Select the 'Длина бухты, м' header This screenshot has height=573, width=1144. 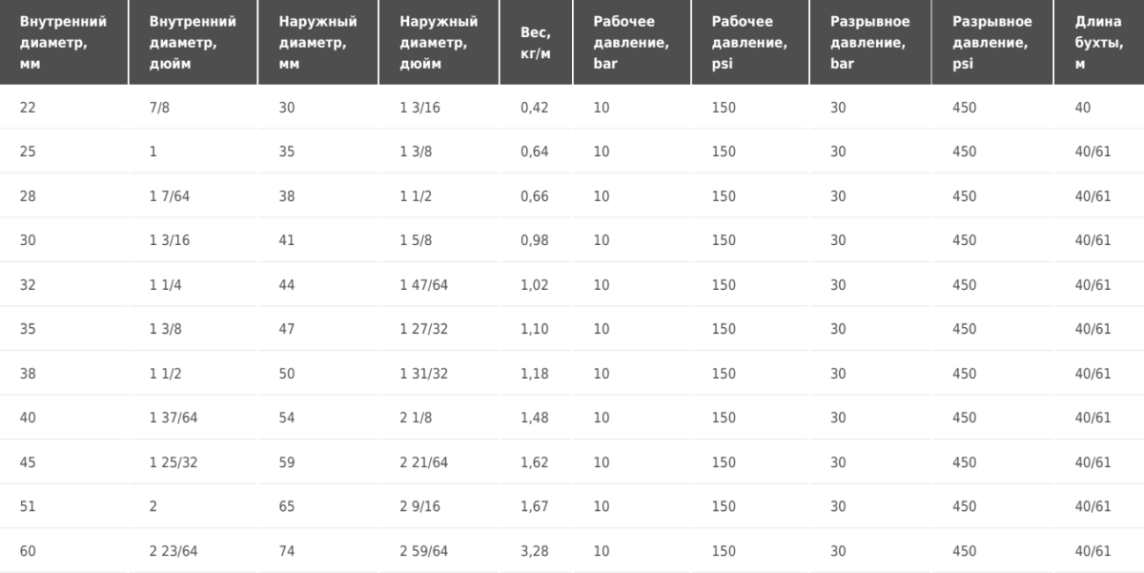(1099, 42)
